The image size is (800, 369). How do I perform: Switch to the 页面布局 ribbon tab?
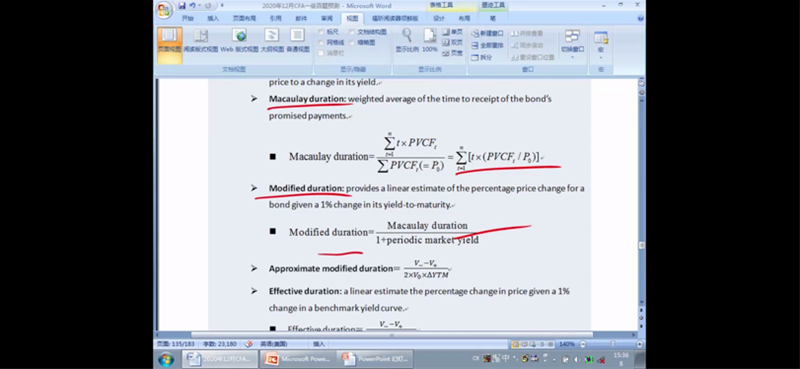[244, 18]
